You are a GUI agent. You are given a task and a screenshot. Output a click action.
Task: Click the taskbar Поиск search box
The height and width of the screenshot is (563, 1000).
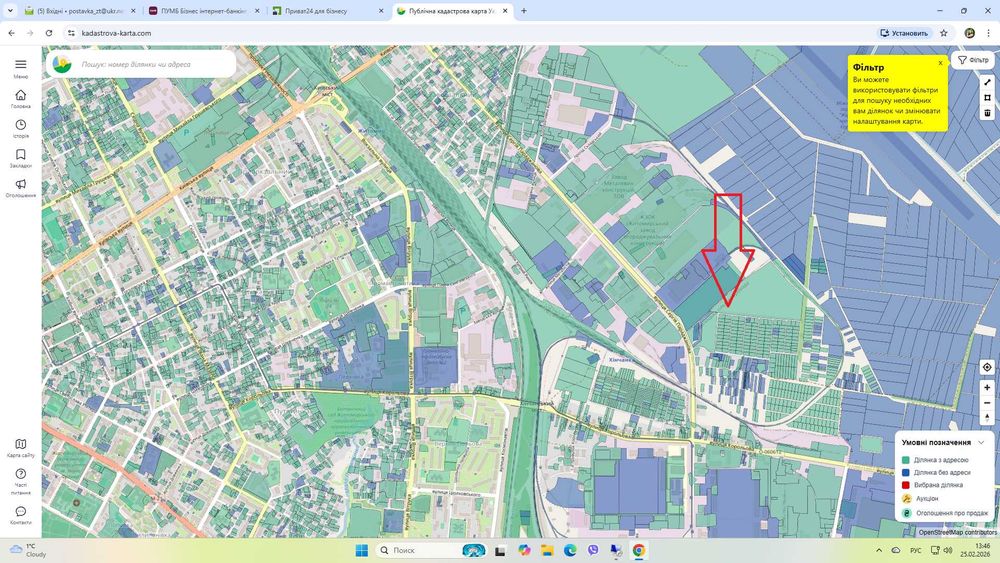coord(429,550)
